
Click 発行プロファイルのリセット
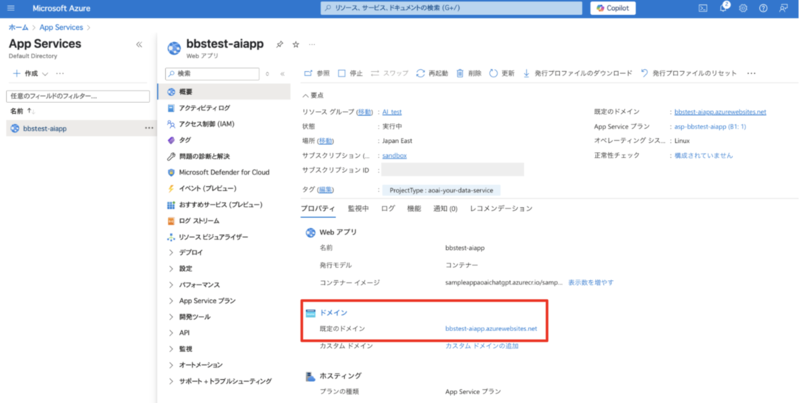[689, 73]
